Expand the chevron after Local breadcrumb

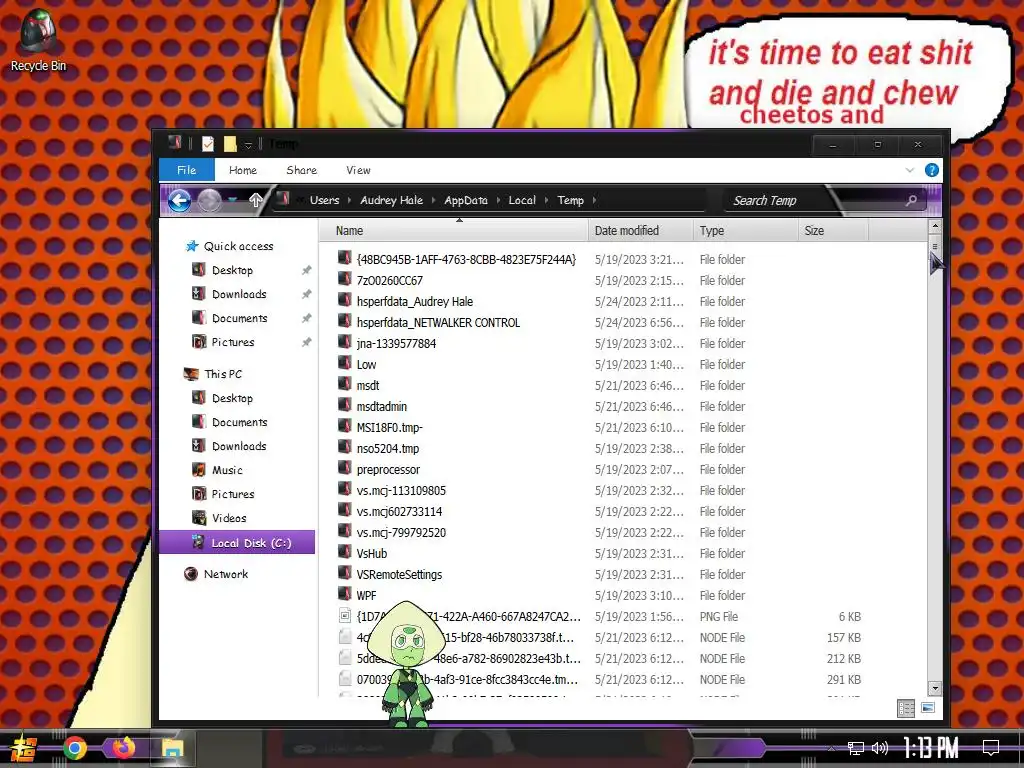tap(547, 200)
